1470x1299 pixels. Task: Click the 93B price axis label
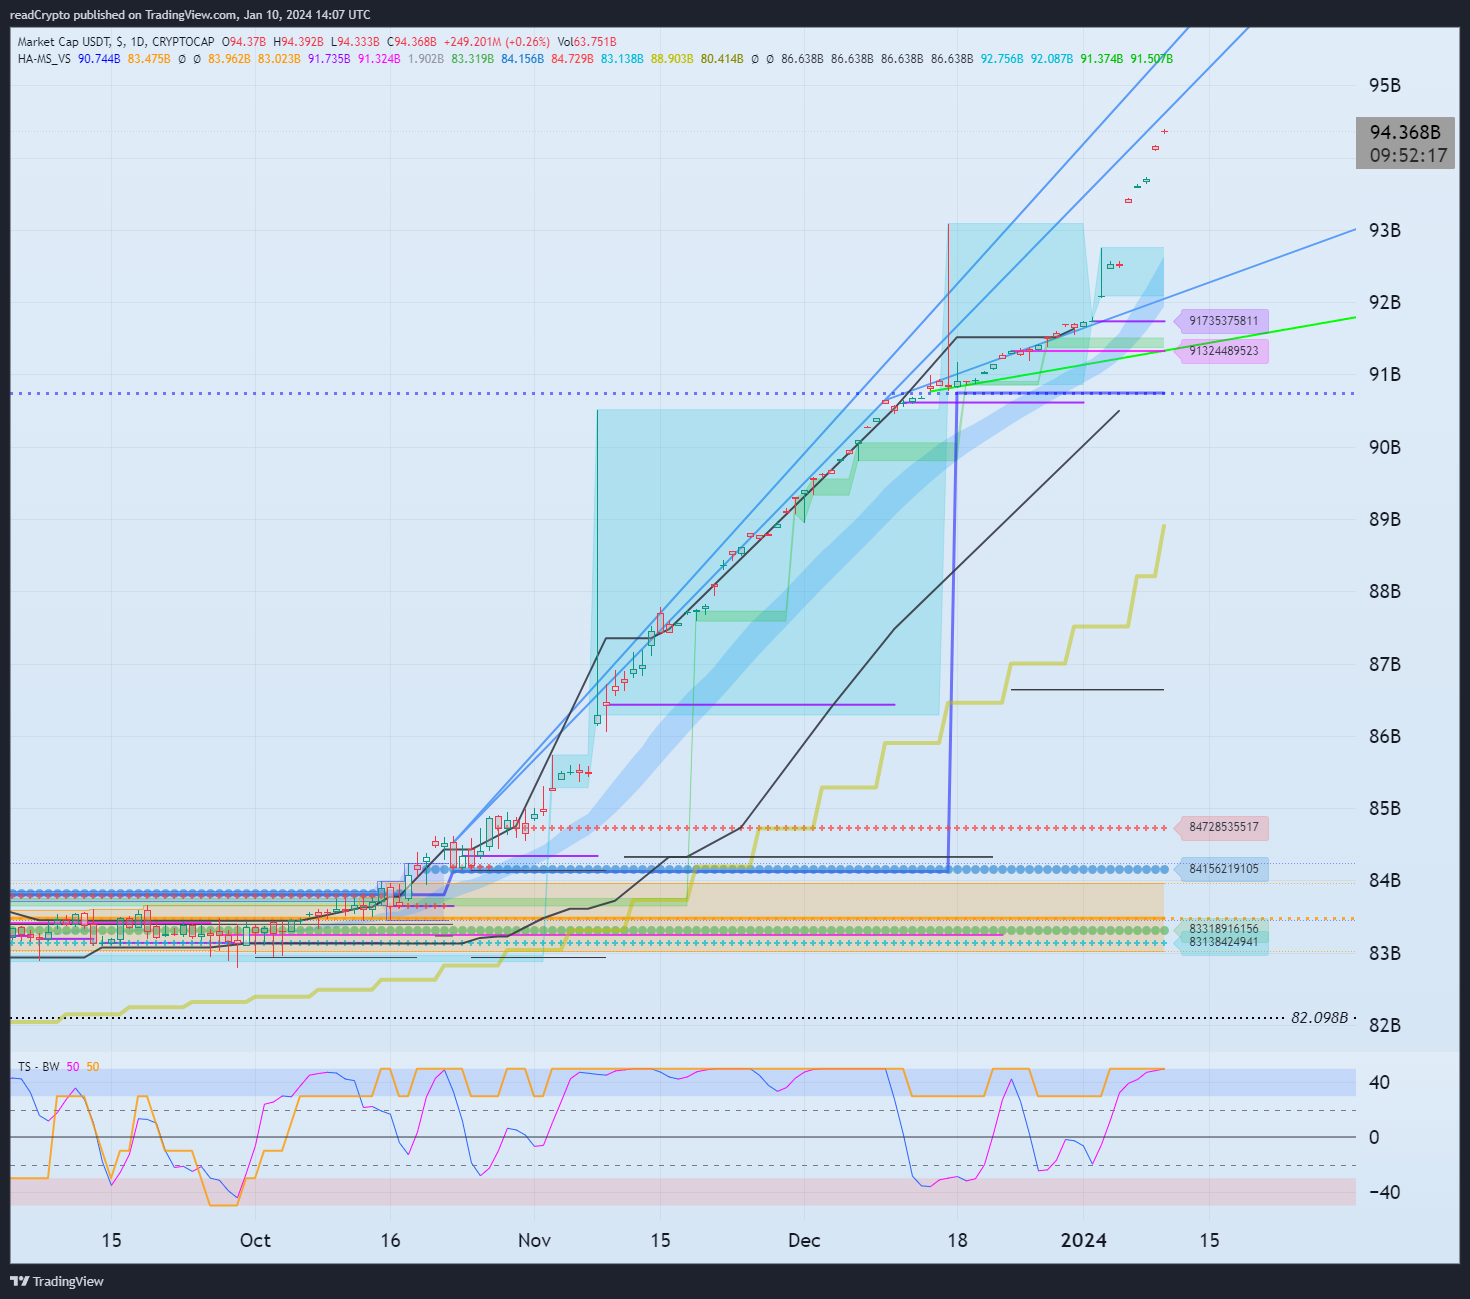[x=1384, y=230]
